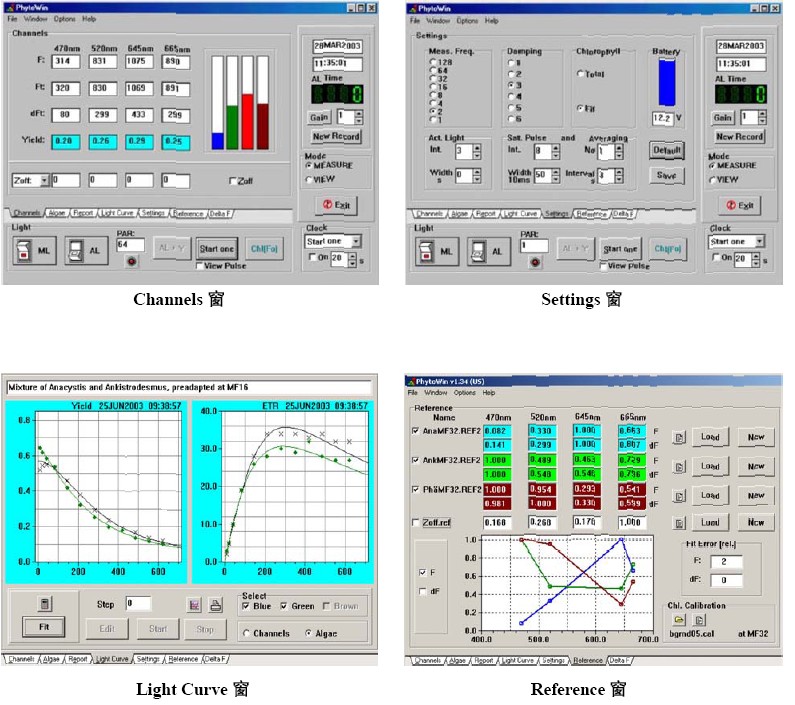Click red indicator below PAR in Channels window
795x705 pixels.
131,262
